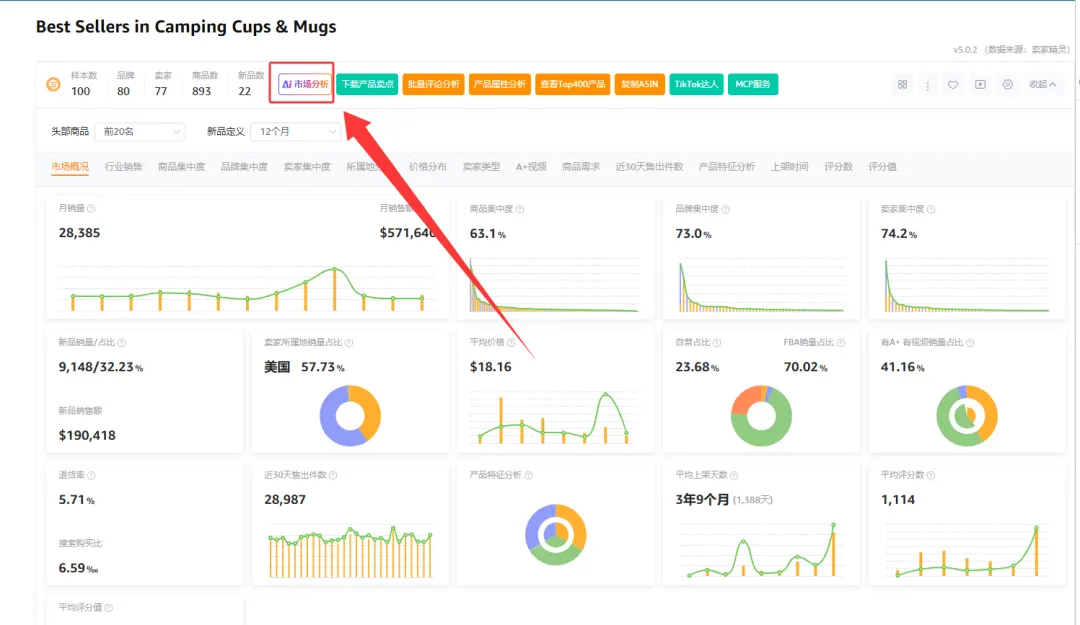
Task: Switch to the 卖家类型 tab
Action: click(481, 167)
